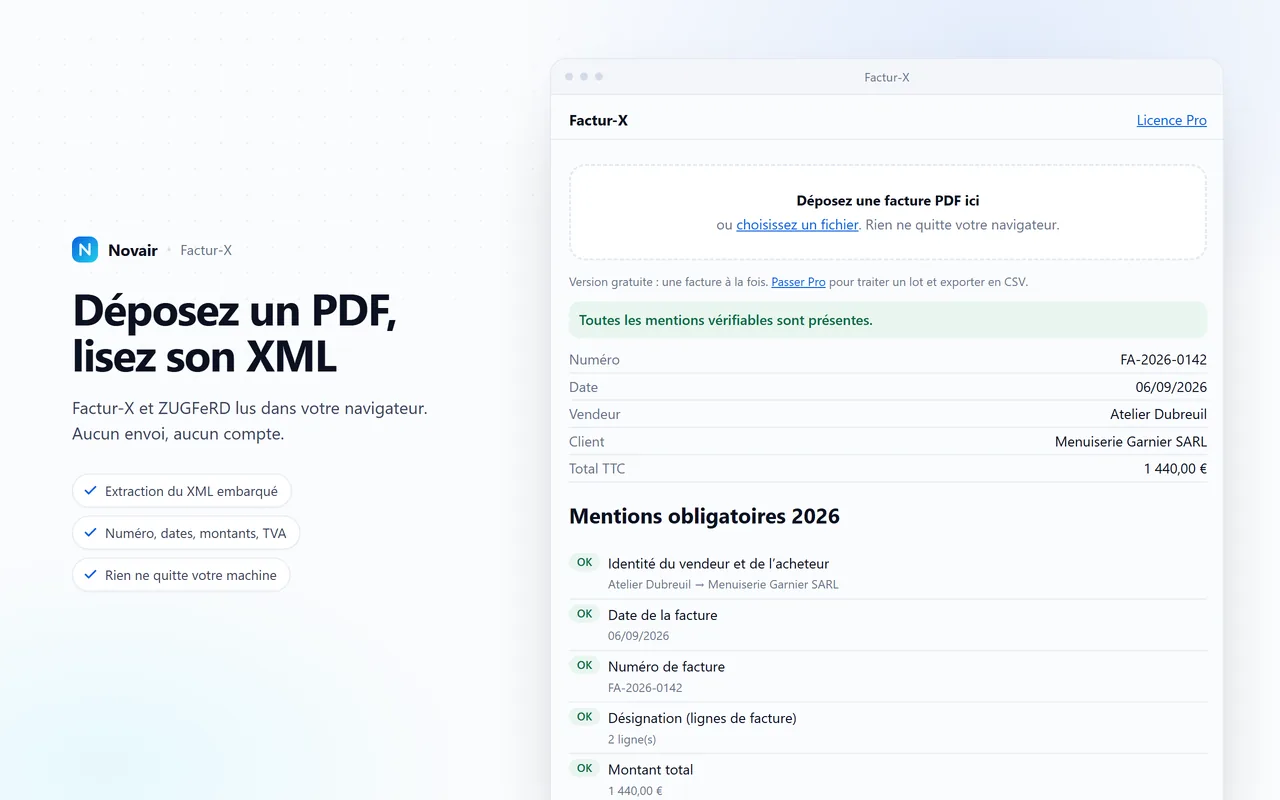Click the Novair brand name

(x=133, y=251)
